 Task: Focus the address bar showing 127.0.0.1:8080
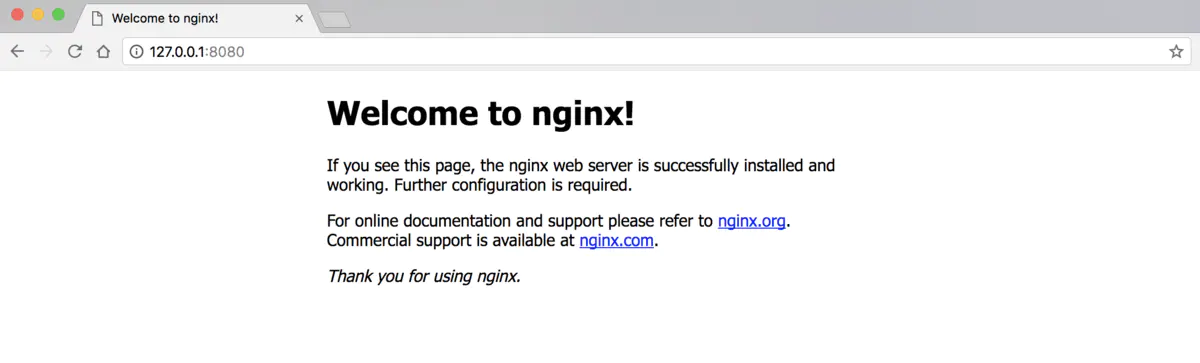(x=655, y=52)
